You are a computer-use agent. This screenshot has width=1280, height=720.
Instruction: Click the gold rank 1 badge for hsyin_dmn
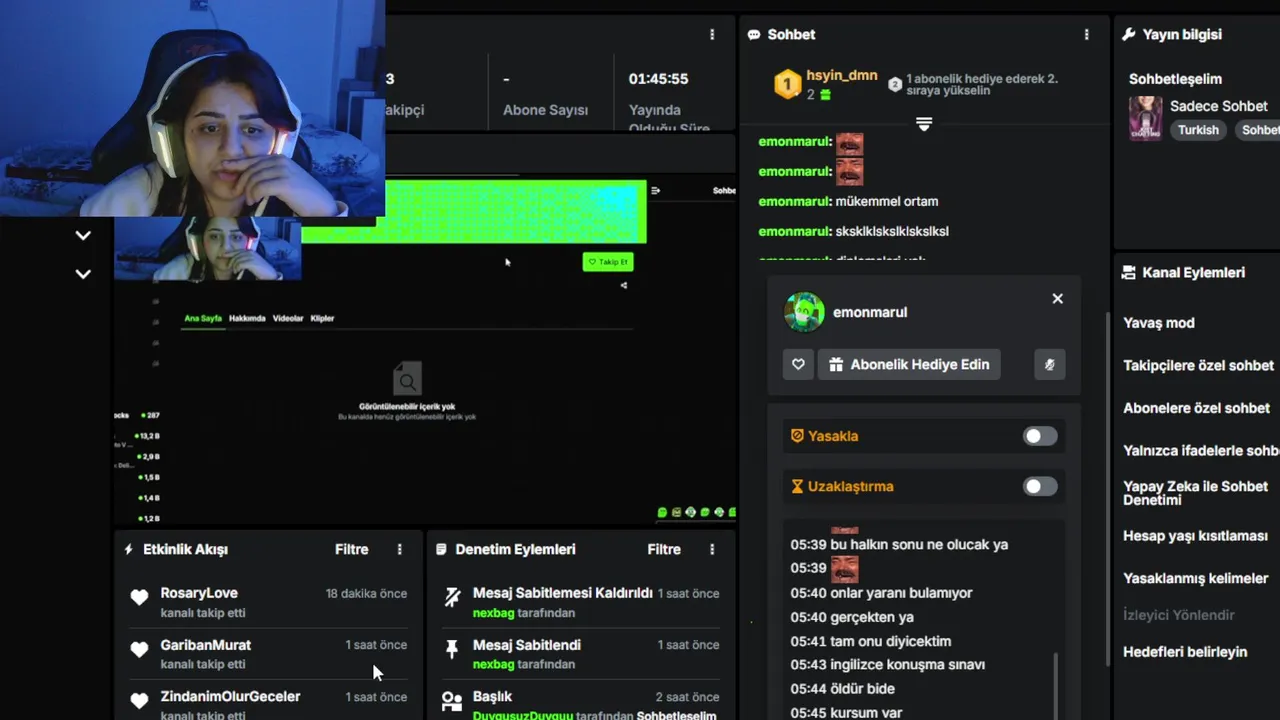pyautogui.click(x=788, y=84)
